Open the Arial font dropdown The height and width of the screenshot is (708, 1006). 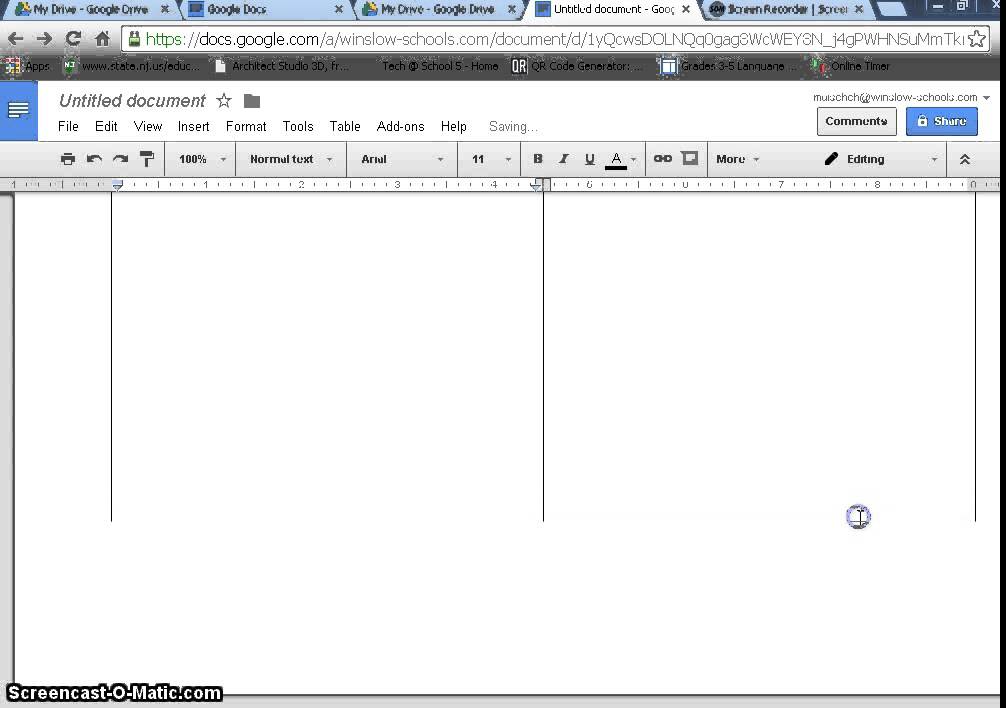(402, 159)
